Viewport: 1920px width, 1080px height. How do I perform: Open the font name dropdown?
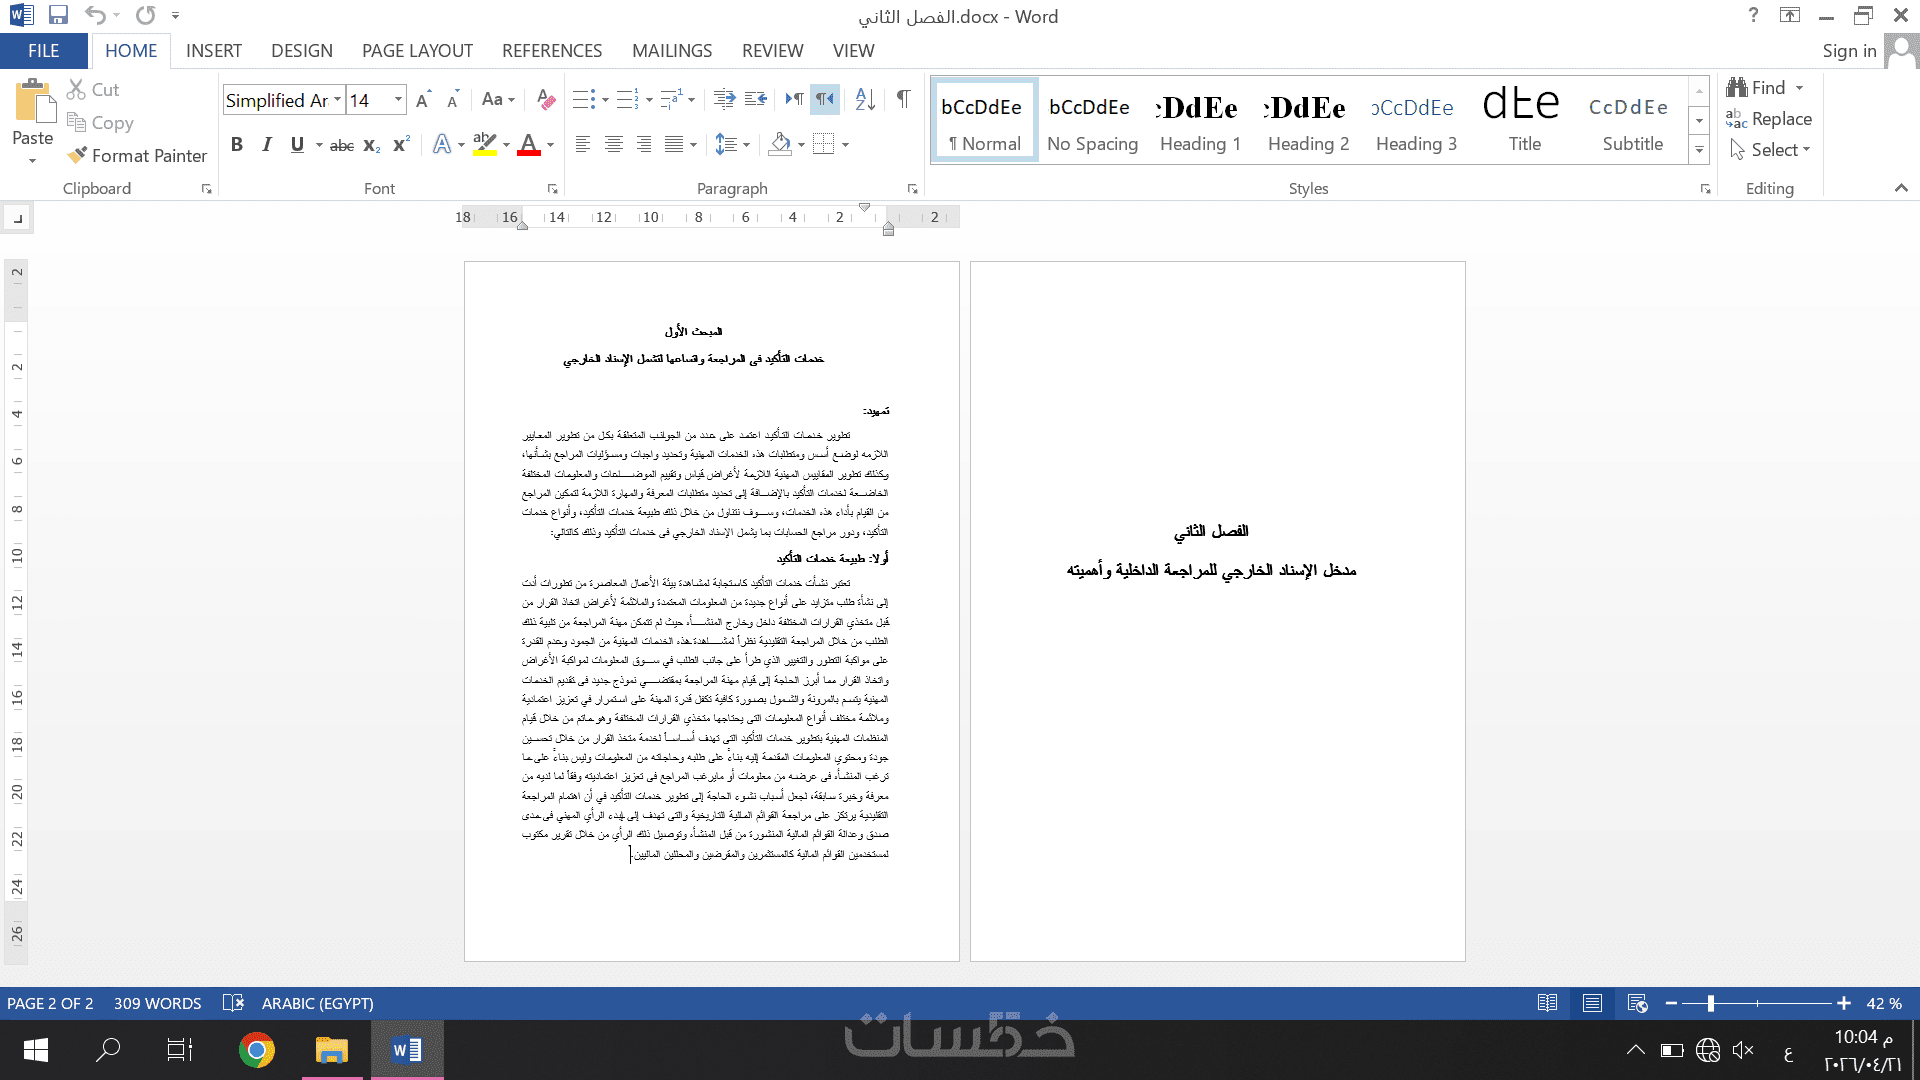click(337, 99)
